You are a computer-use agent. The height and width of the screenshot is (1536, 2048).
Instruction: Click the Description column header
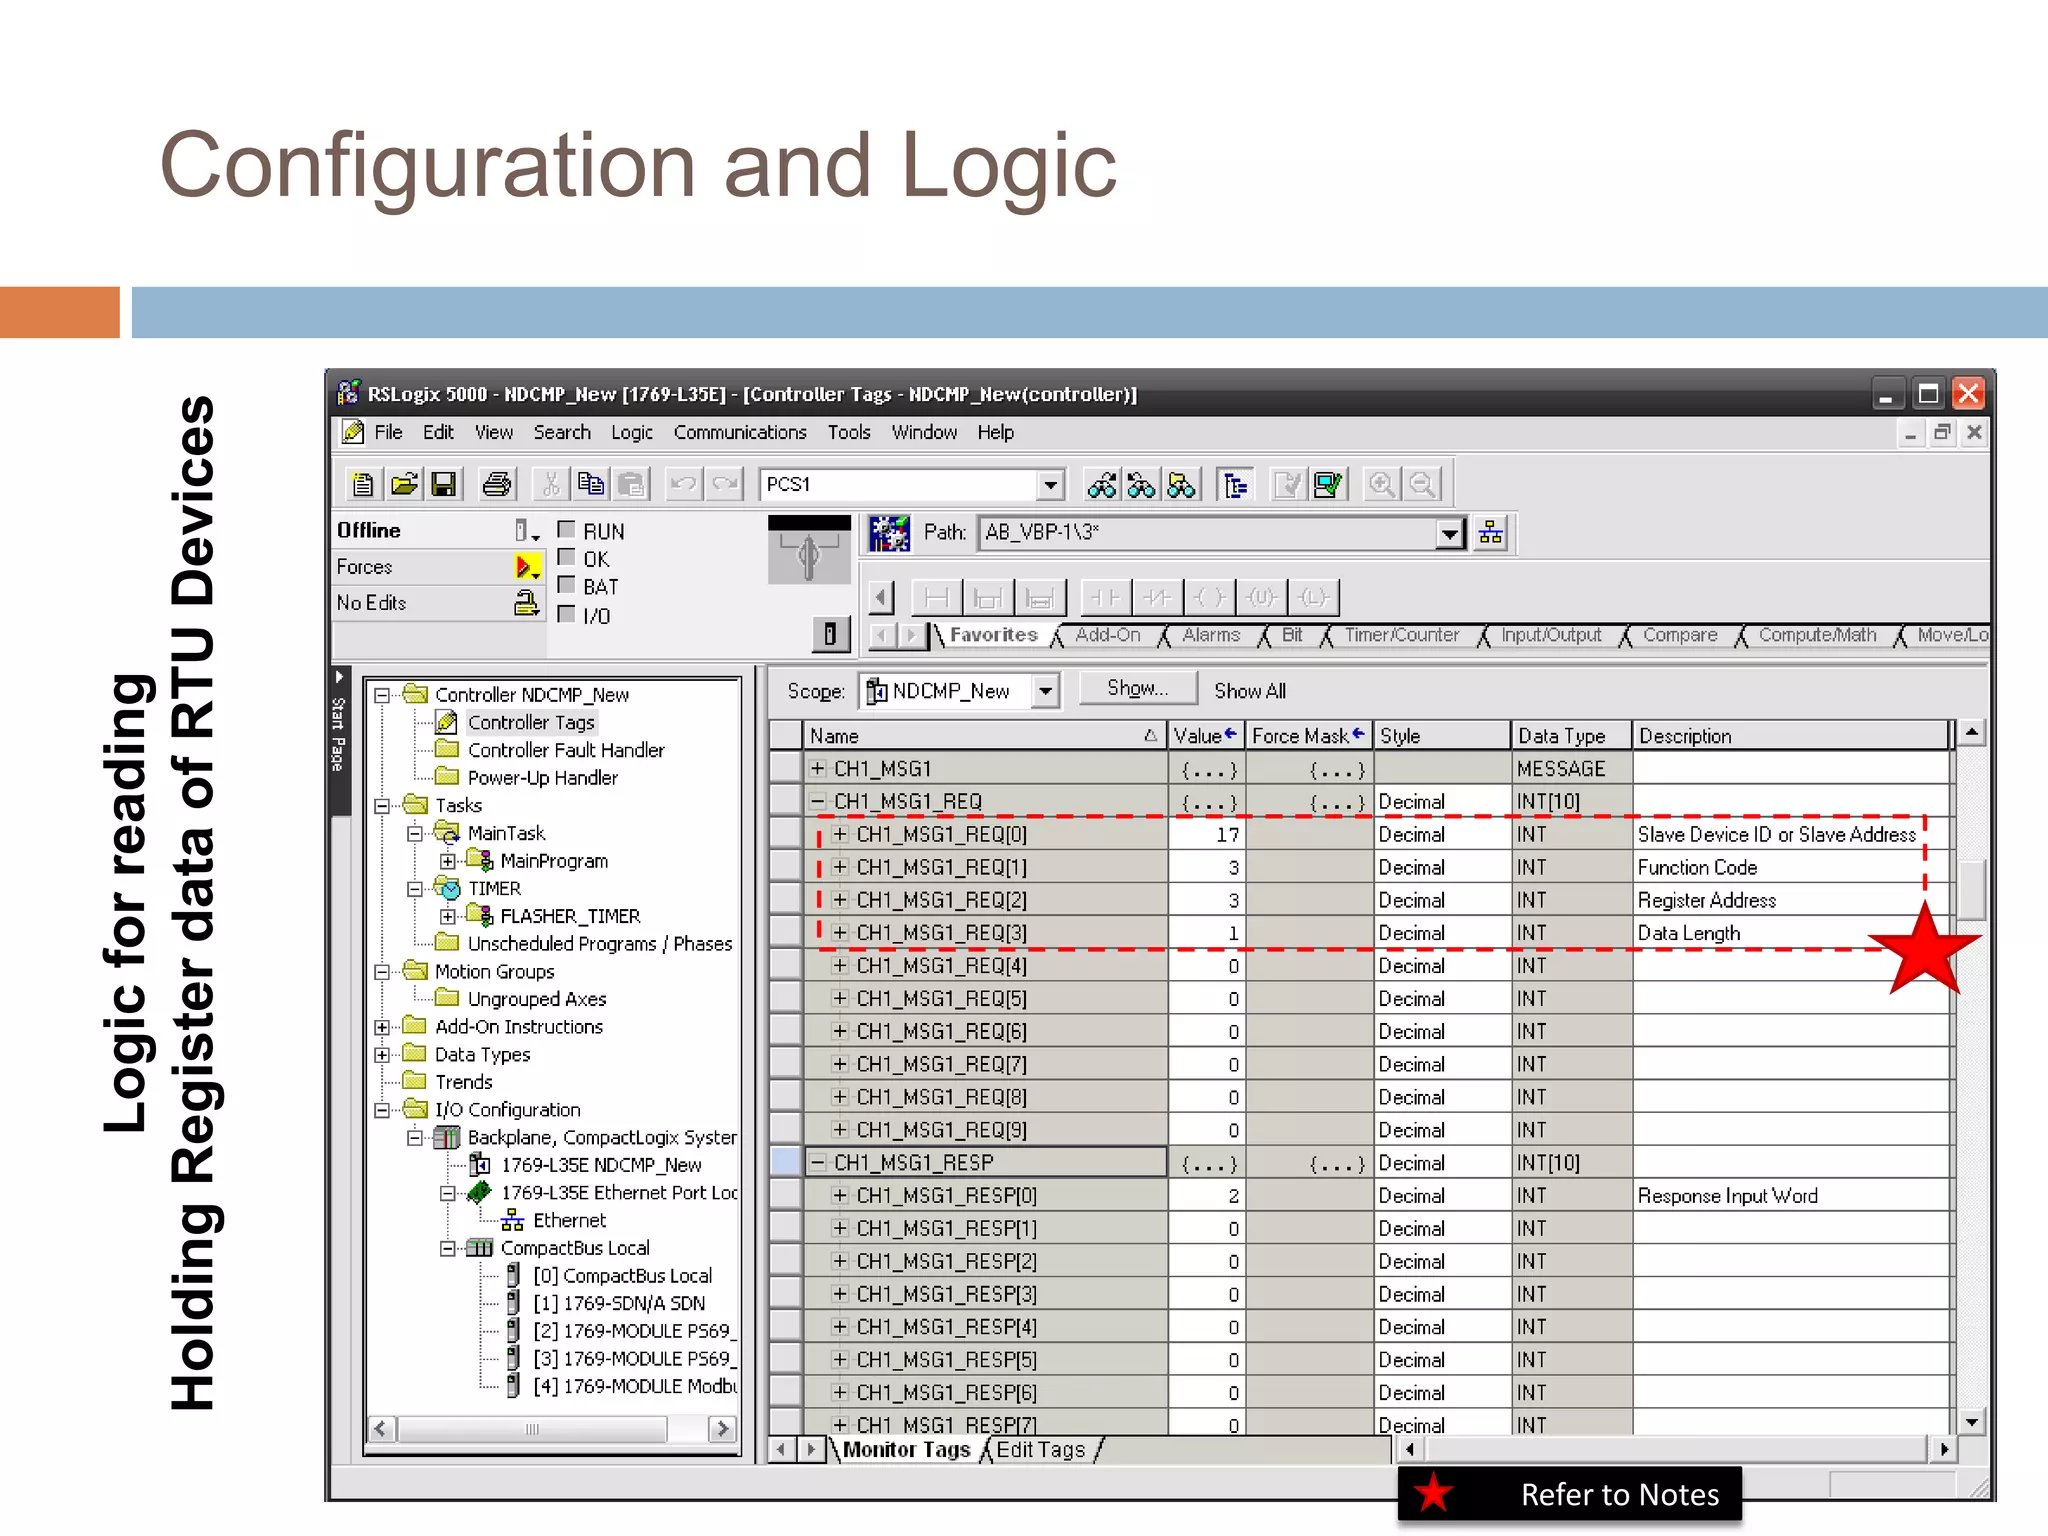(x=1791, y=736)
